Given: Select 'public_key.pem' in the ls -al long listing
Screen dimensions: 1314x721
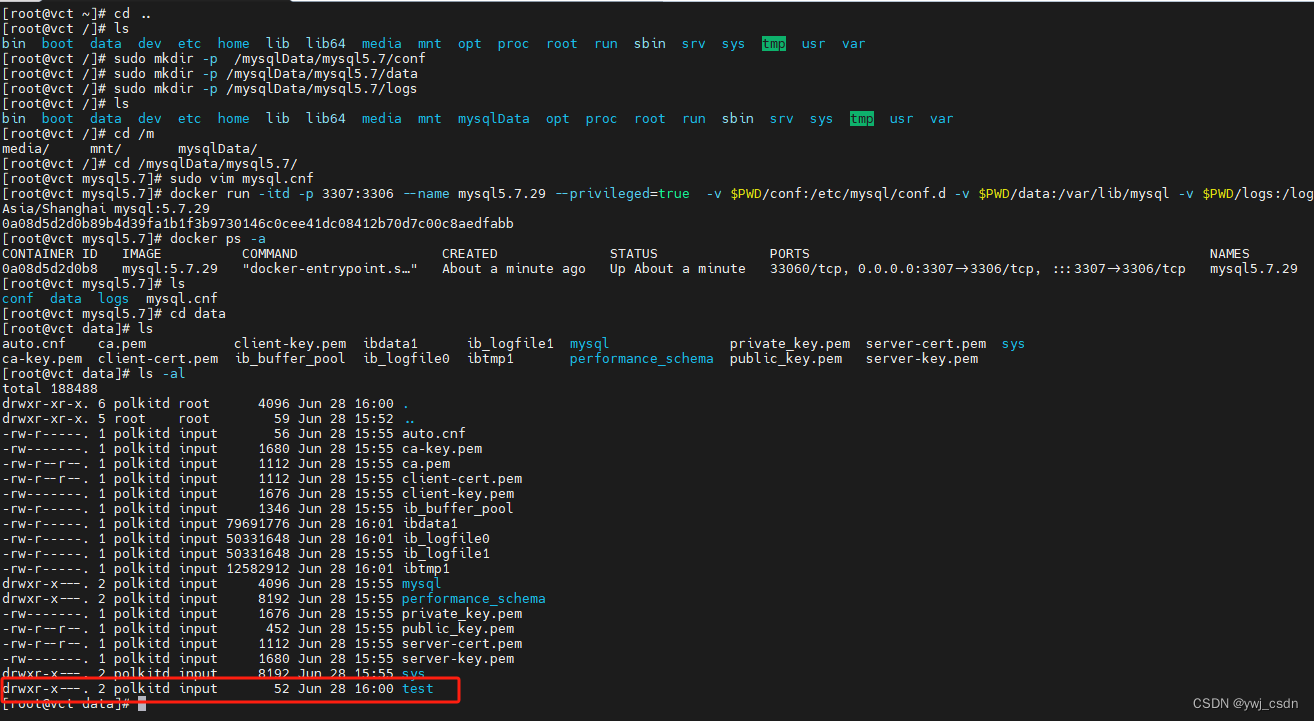Looking at the screenshot, I should tap(458, 629).
